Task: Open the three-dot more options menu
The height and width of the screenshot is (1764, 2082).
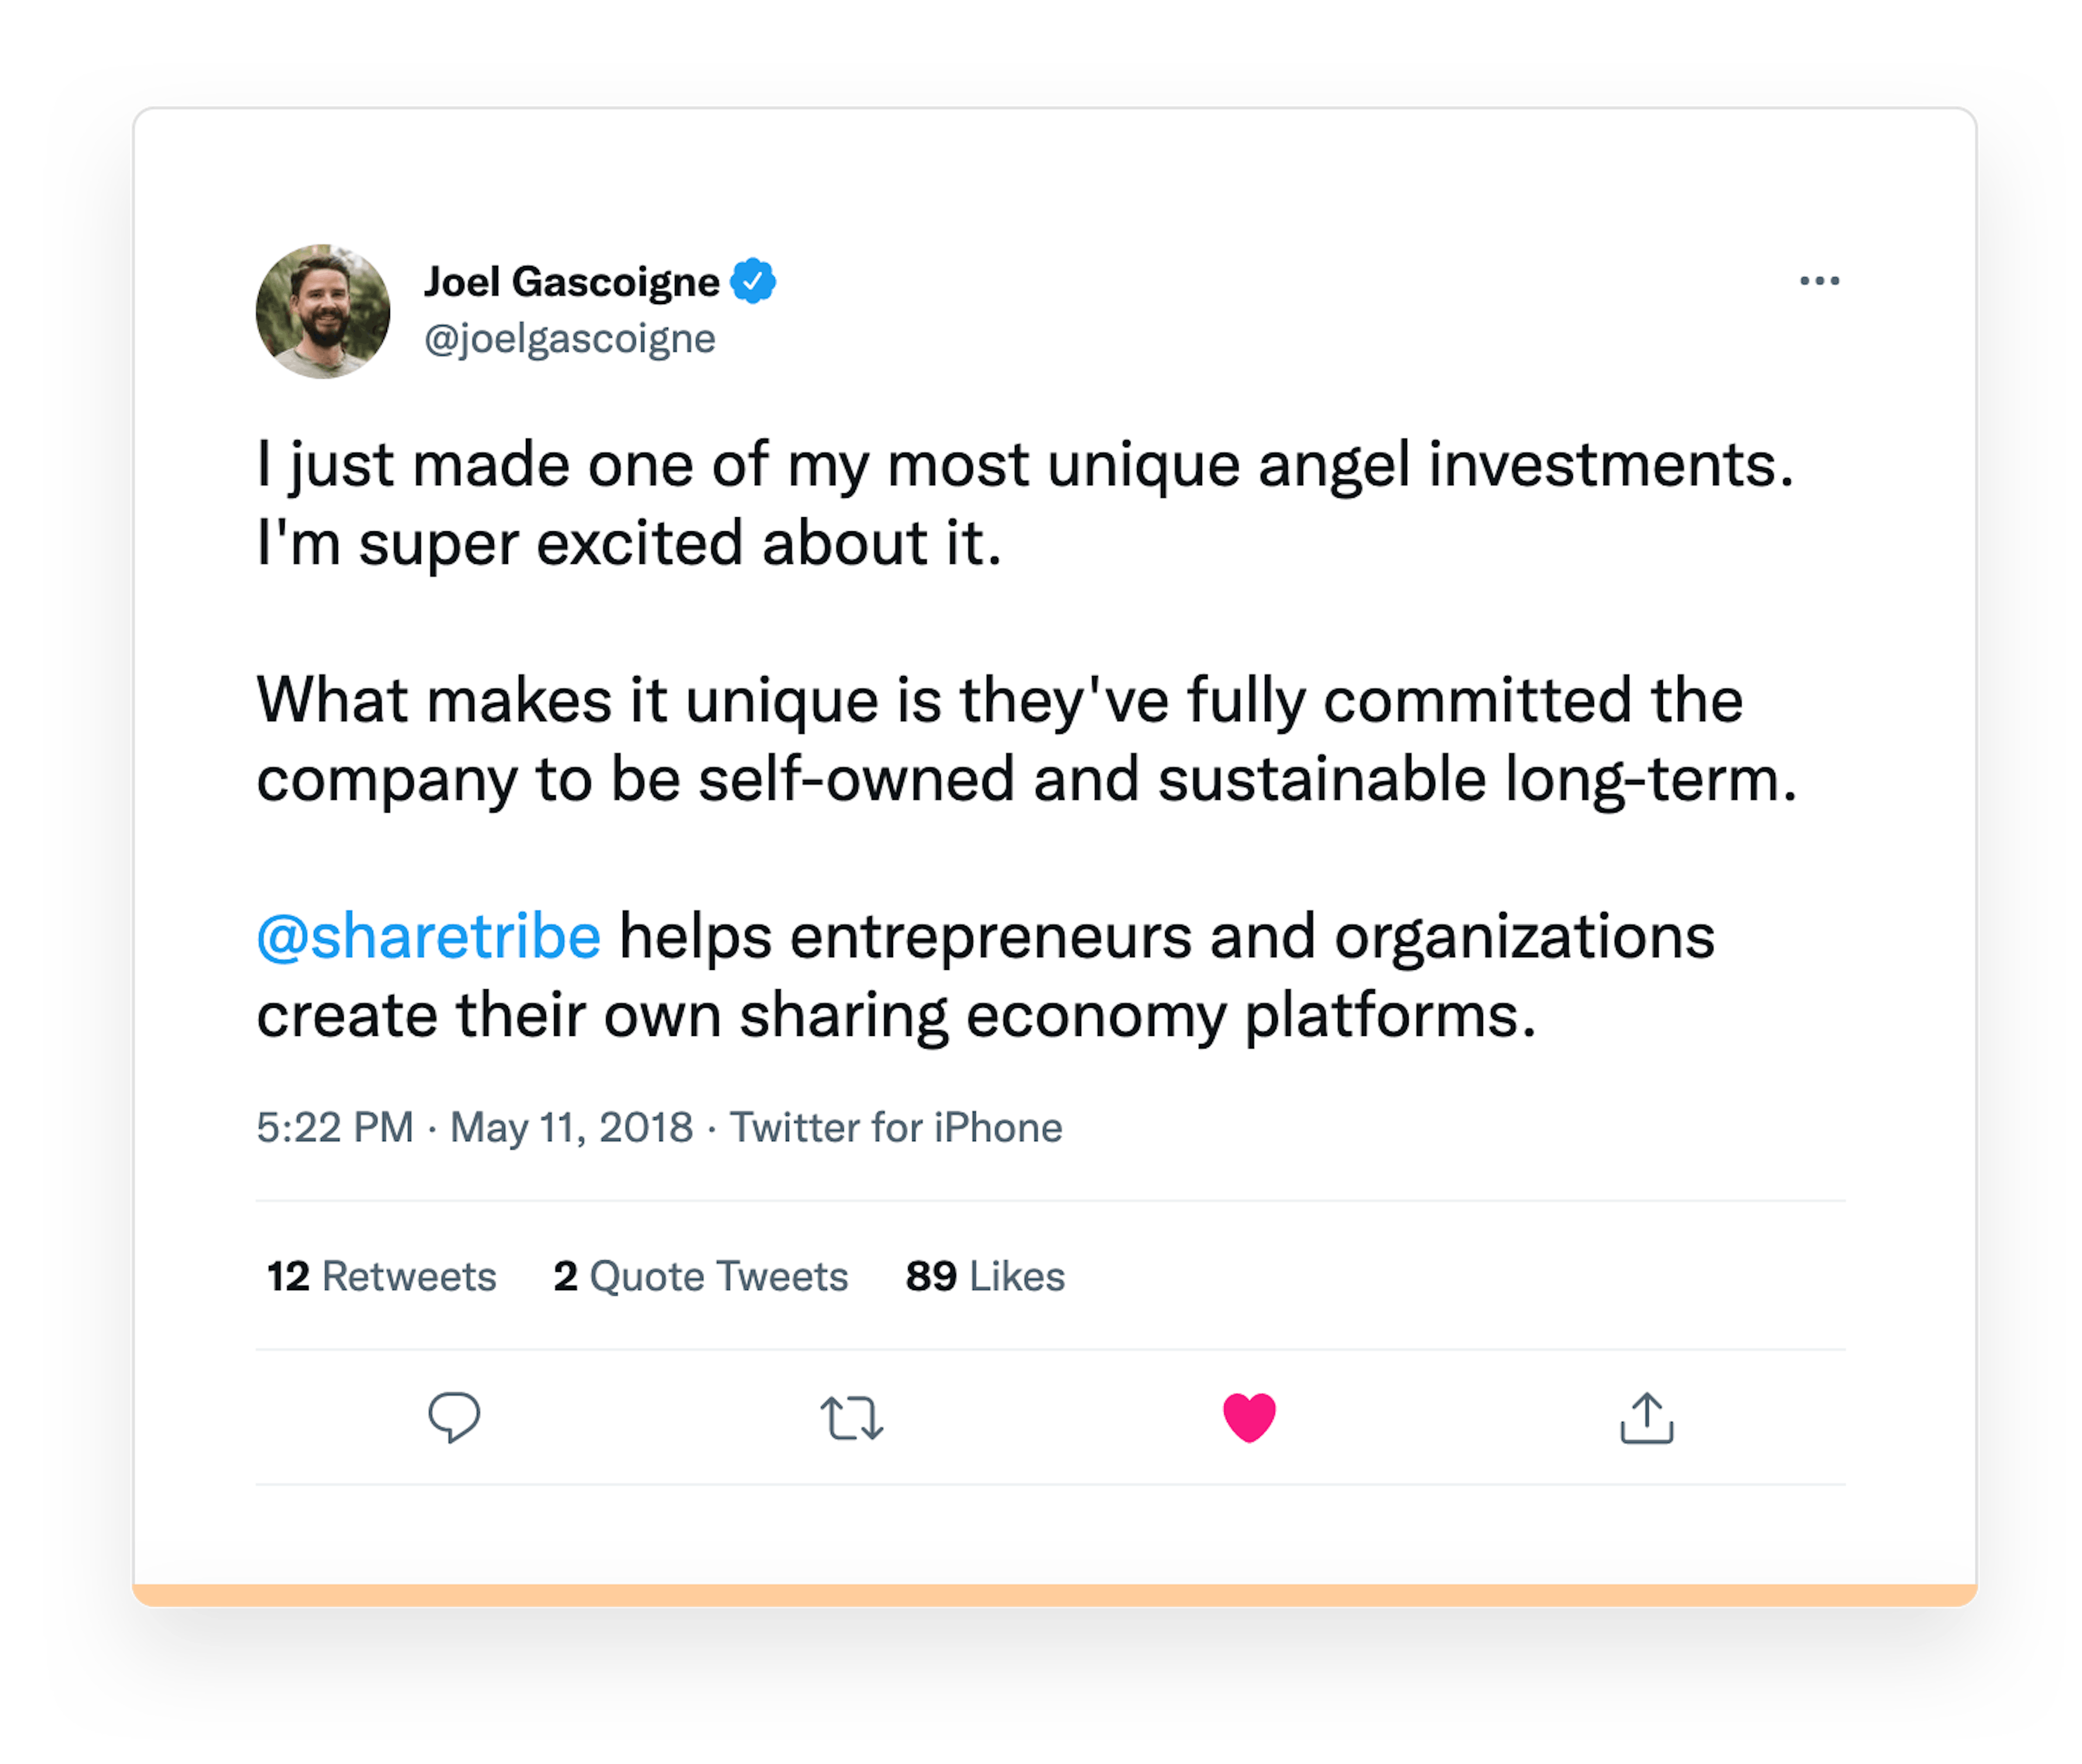Action: [x=1819, y=281]
